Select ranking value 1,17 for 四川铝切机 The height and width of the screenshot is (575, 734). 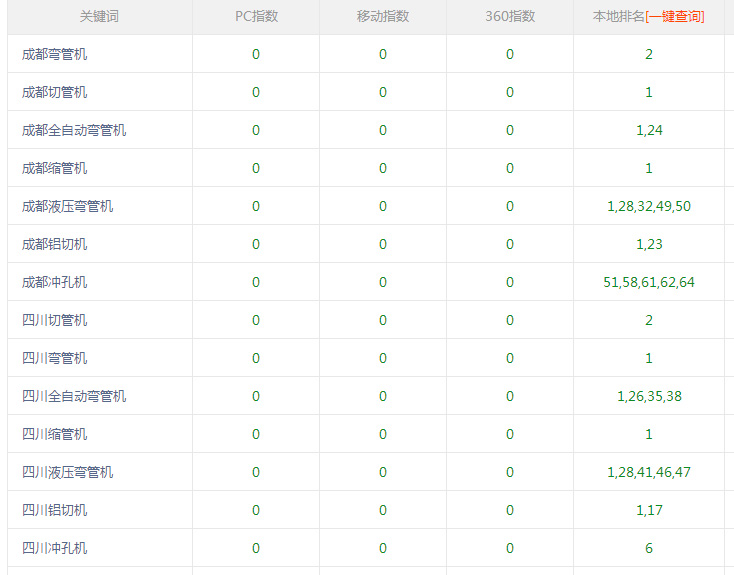(649, 510)
